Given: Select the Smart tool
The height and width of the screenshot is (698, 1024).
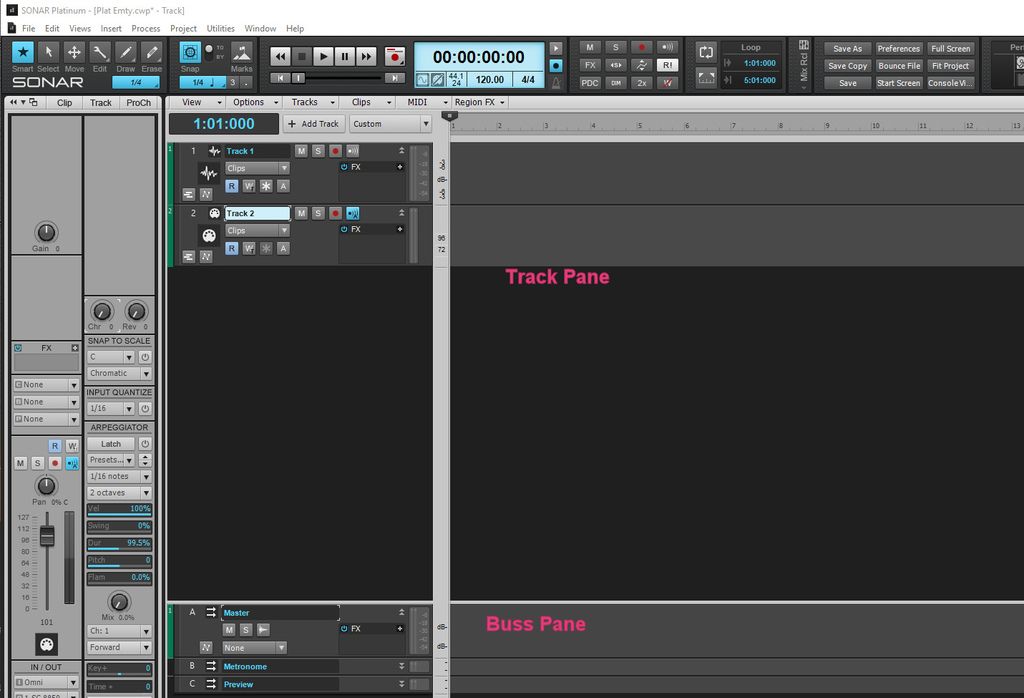Looking at the screenshot, I should (22, 53).
